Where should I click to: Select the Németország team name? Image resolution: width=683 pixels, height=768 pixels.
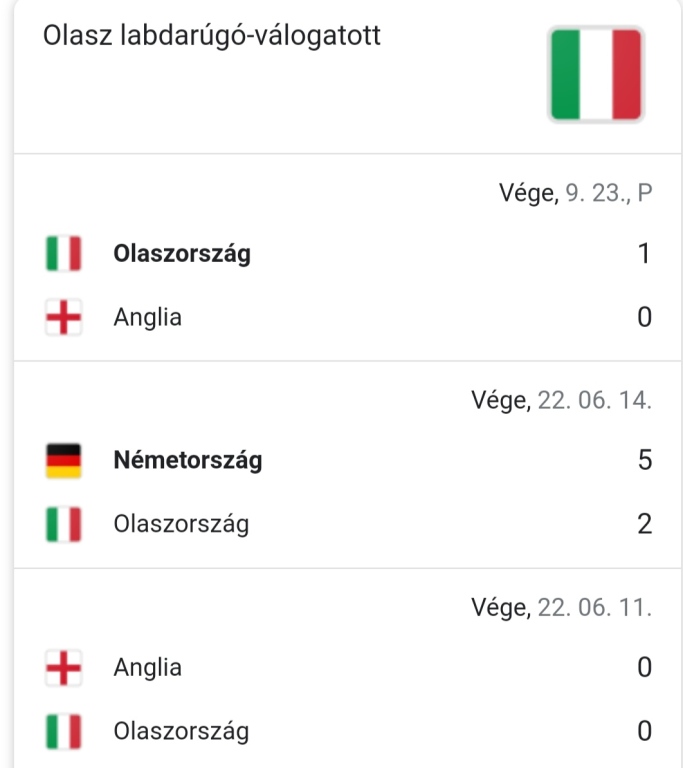click(x=188, y=460)
